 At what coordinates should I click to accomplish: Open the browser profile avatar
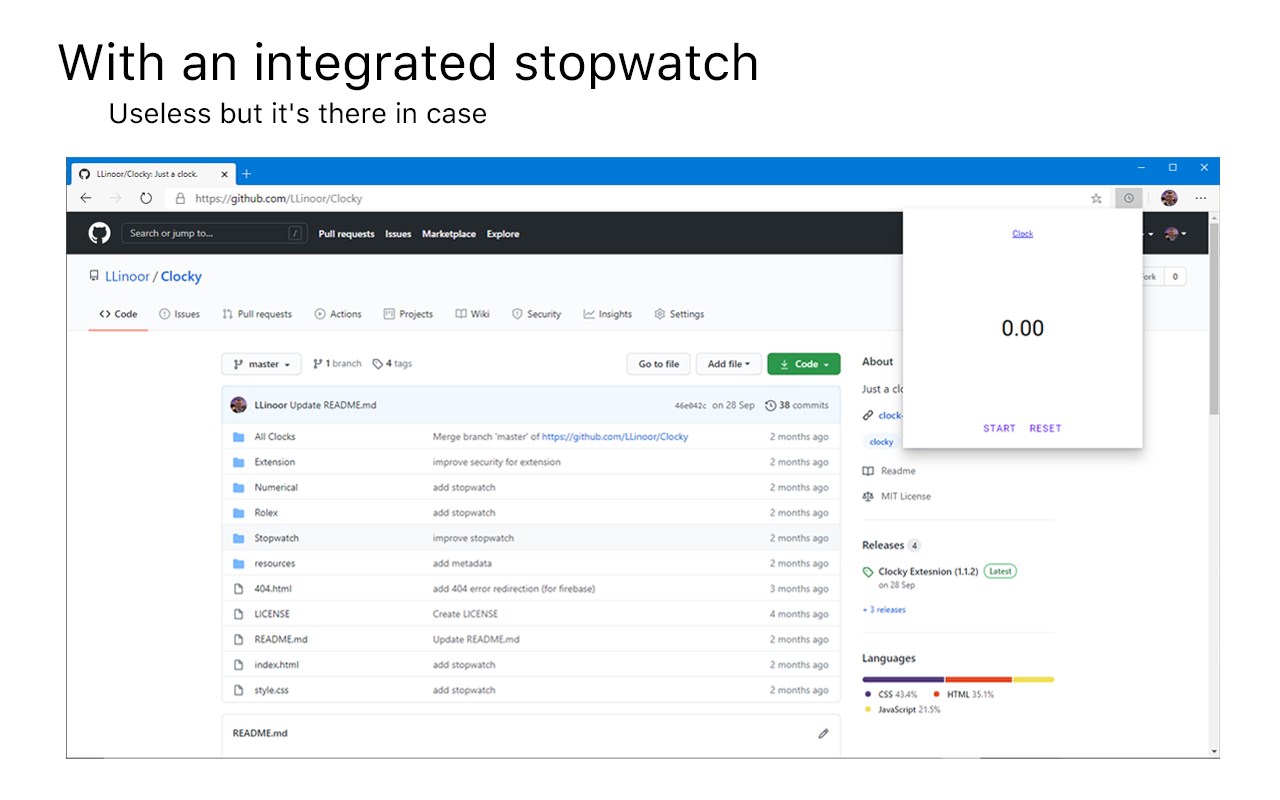[x=1169, y=198]
